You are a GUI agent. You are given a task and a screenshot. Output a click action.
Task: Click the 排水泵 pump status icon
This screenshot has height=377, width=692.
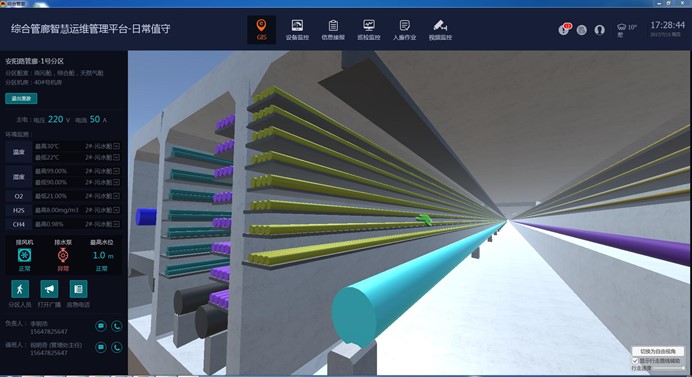pos(63,255)
